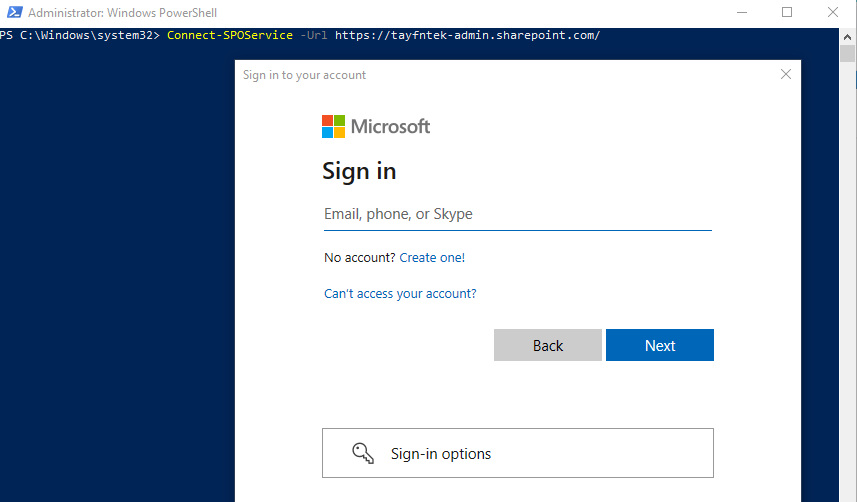The image size is (857, 502).
Task: Click the tayfntek-admin.sharepoint.com URL text
Action: coord(467,35)
